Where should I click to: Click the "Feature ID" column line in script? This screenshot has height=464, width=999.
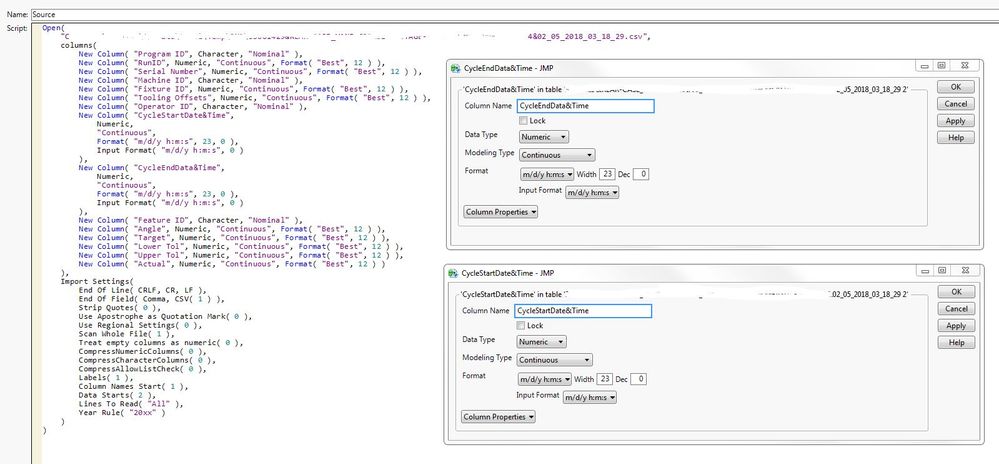click(191, 220)
